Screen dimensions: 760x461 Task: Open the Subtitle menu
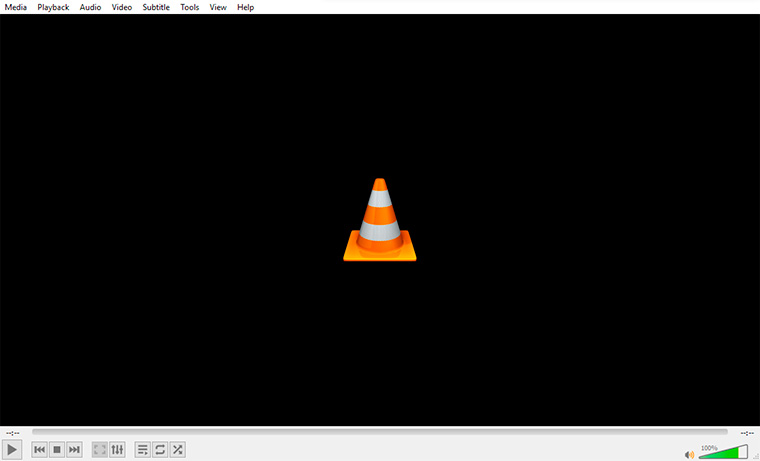(x=156, y=7)
